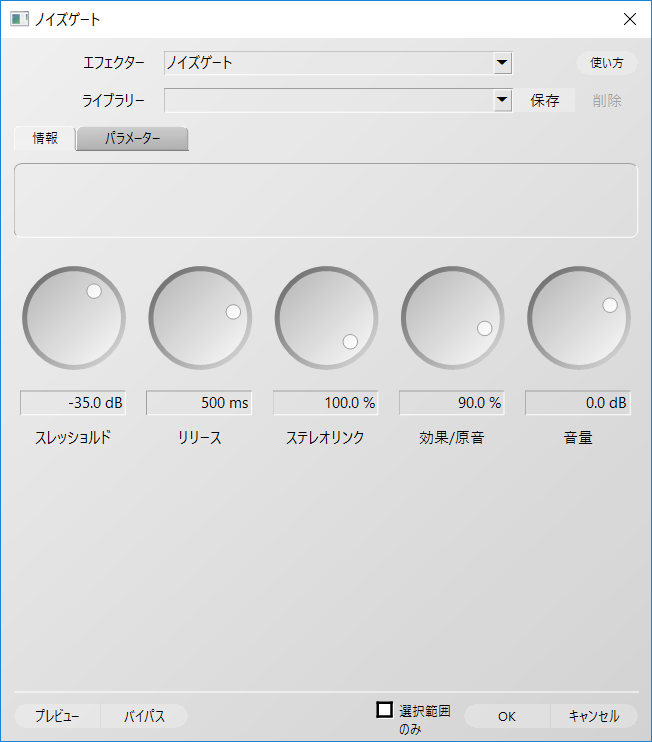Click the 90.0 % mix value field

tap(451, 403)
